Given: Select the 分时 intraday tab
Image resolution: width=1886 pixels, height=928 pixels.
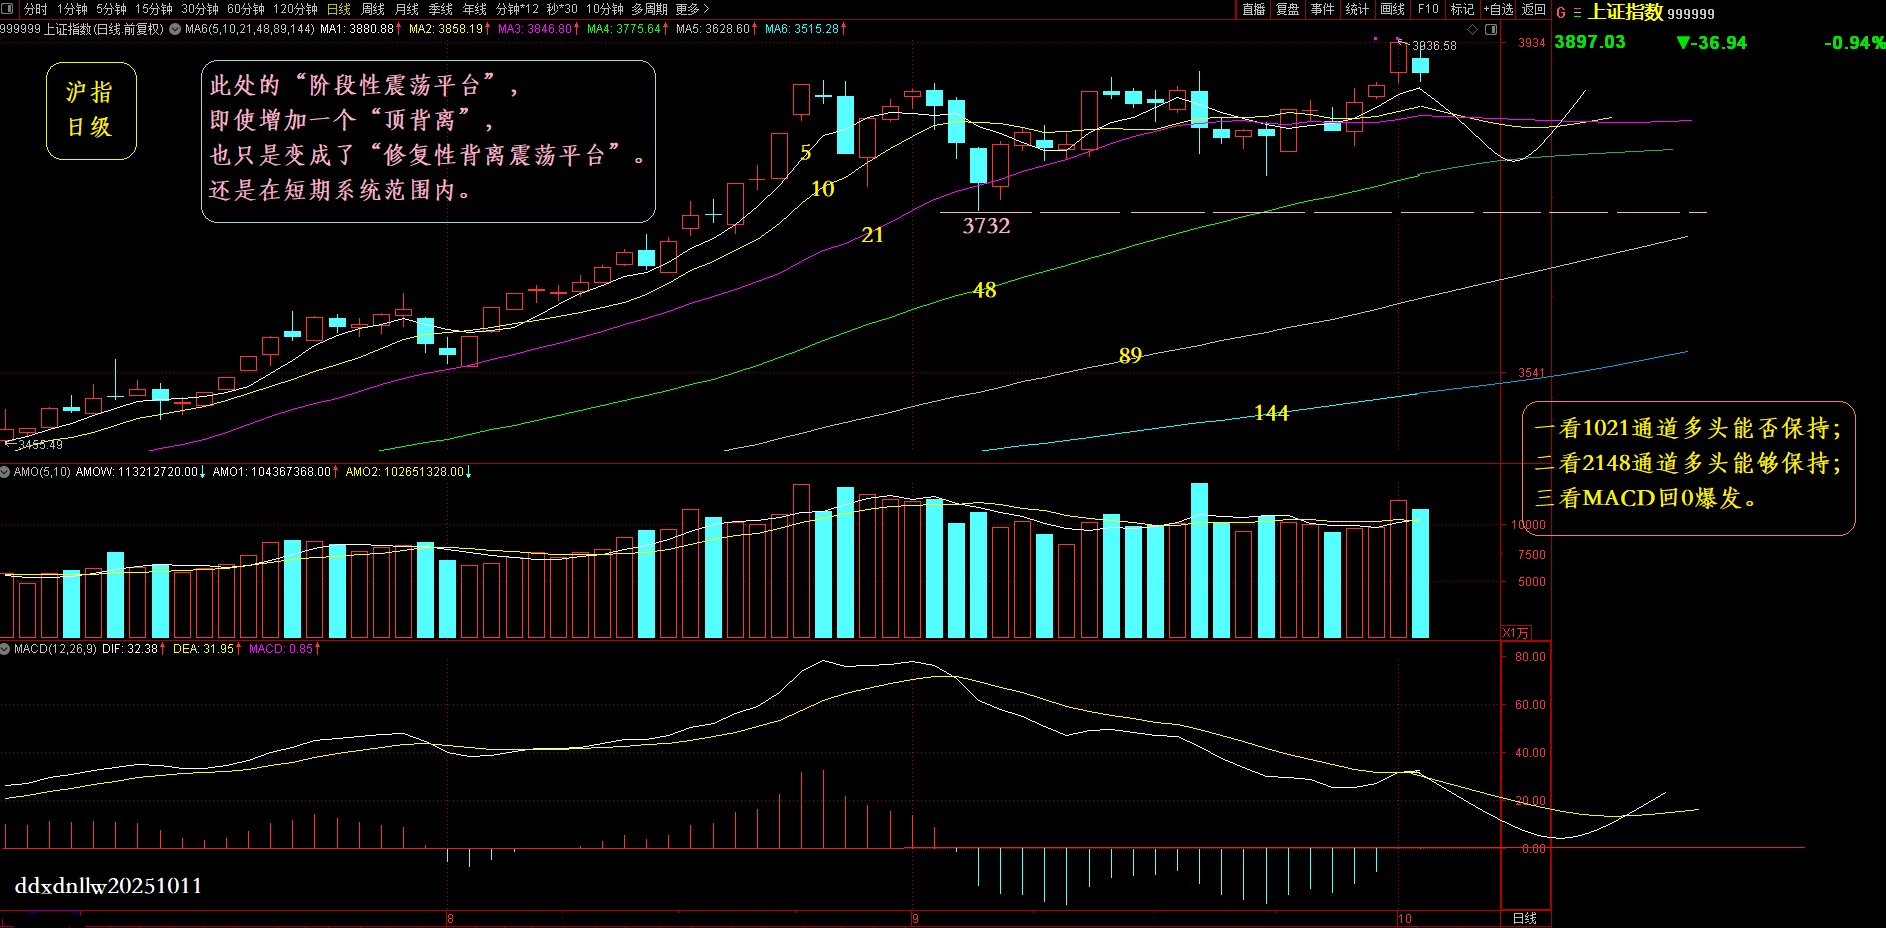Looking at the screenshot, I should tap(36, 9).
